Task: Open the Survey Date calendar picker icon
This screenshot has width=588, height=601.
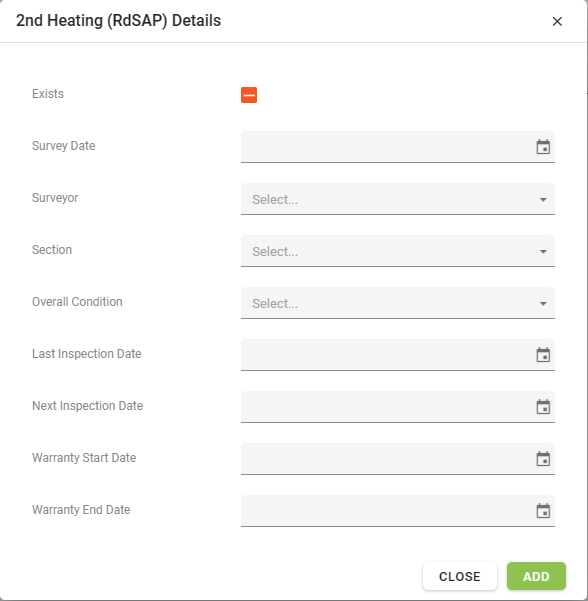Action: [543, 147]
